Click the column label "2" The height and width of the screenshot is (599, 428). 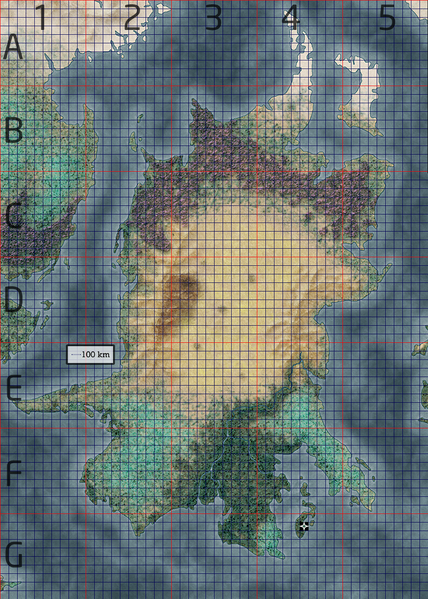coord(132,18)
